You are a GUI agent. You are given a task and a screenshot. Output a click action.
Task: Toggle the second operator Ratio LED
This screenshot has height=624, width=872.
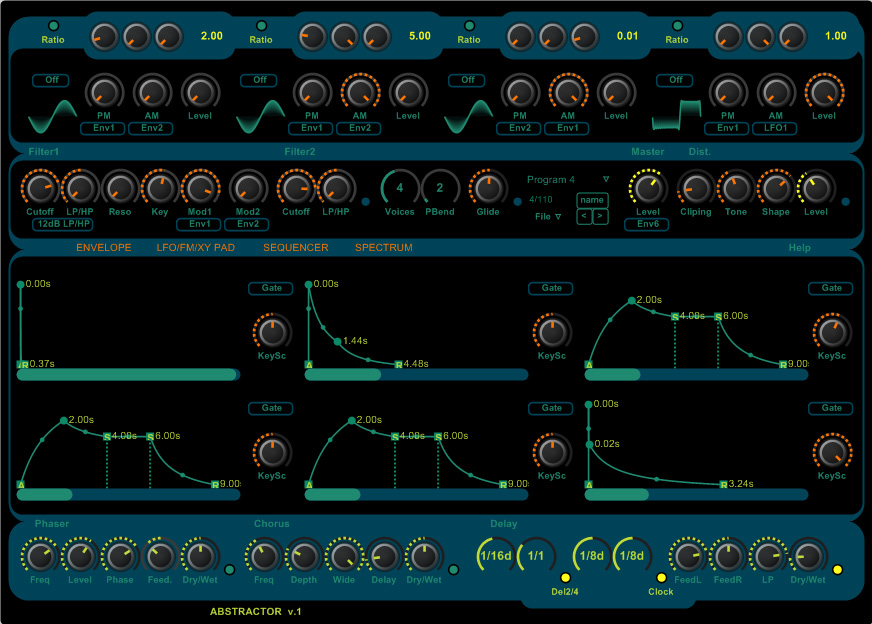(261, 26)
